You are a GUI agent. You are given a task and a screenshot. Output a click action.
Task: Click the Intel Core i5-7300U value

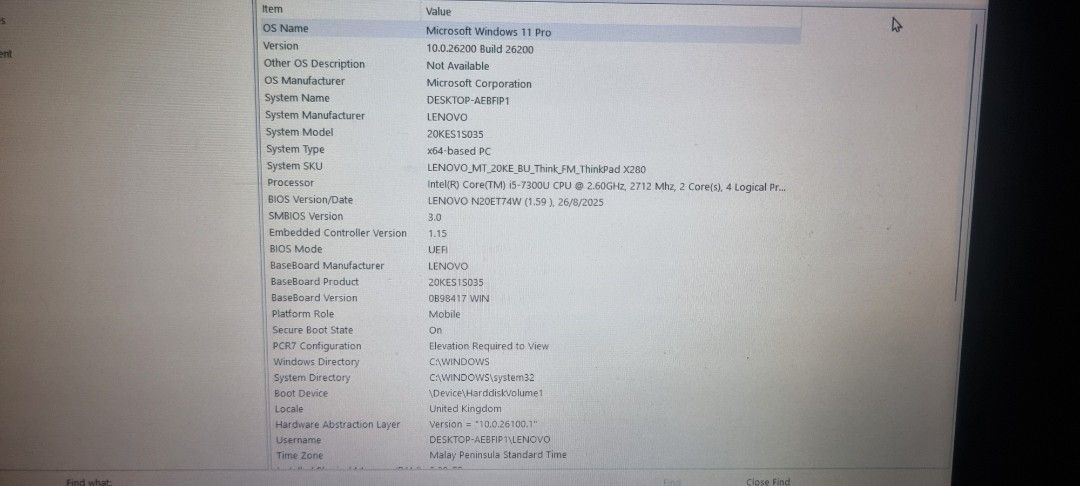pos(607,187)
